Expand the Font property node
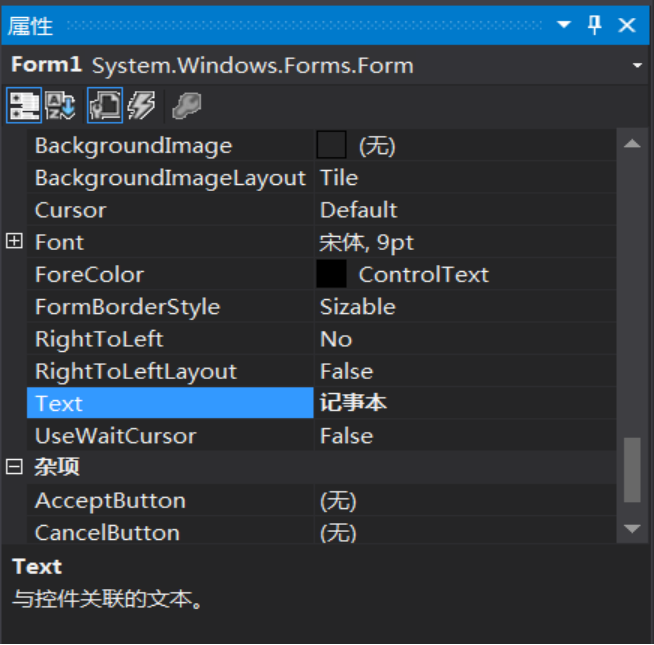 [14, 242]
